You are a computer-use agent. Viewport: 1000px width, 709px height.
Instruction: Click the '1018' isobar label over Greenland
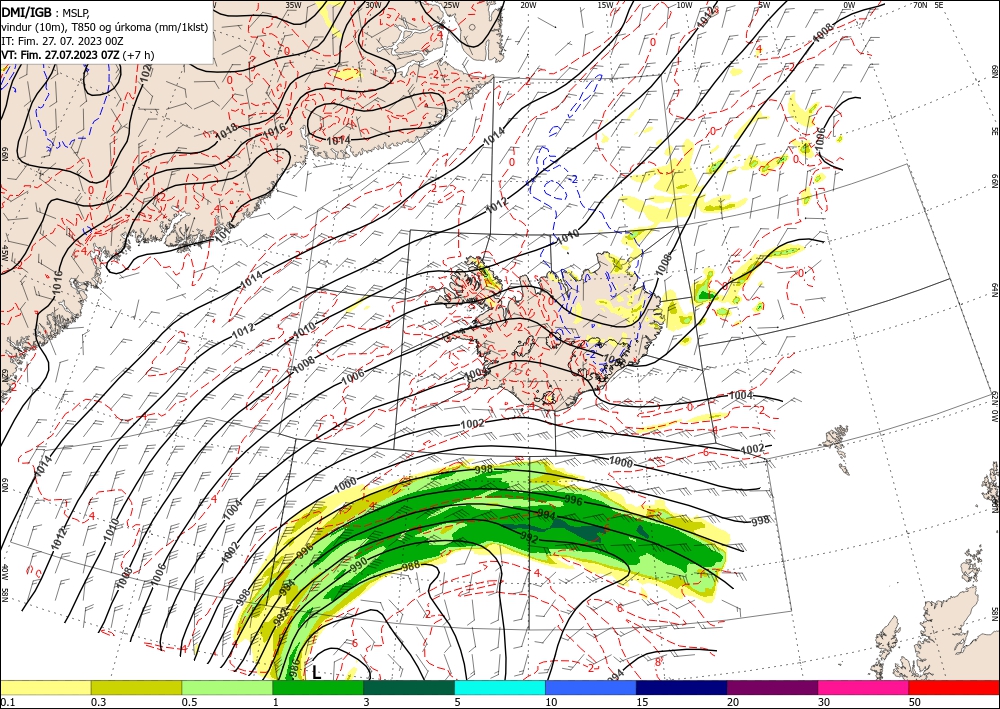226,131
